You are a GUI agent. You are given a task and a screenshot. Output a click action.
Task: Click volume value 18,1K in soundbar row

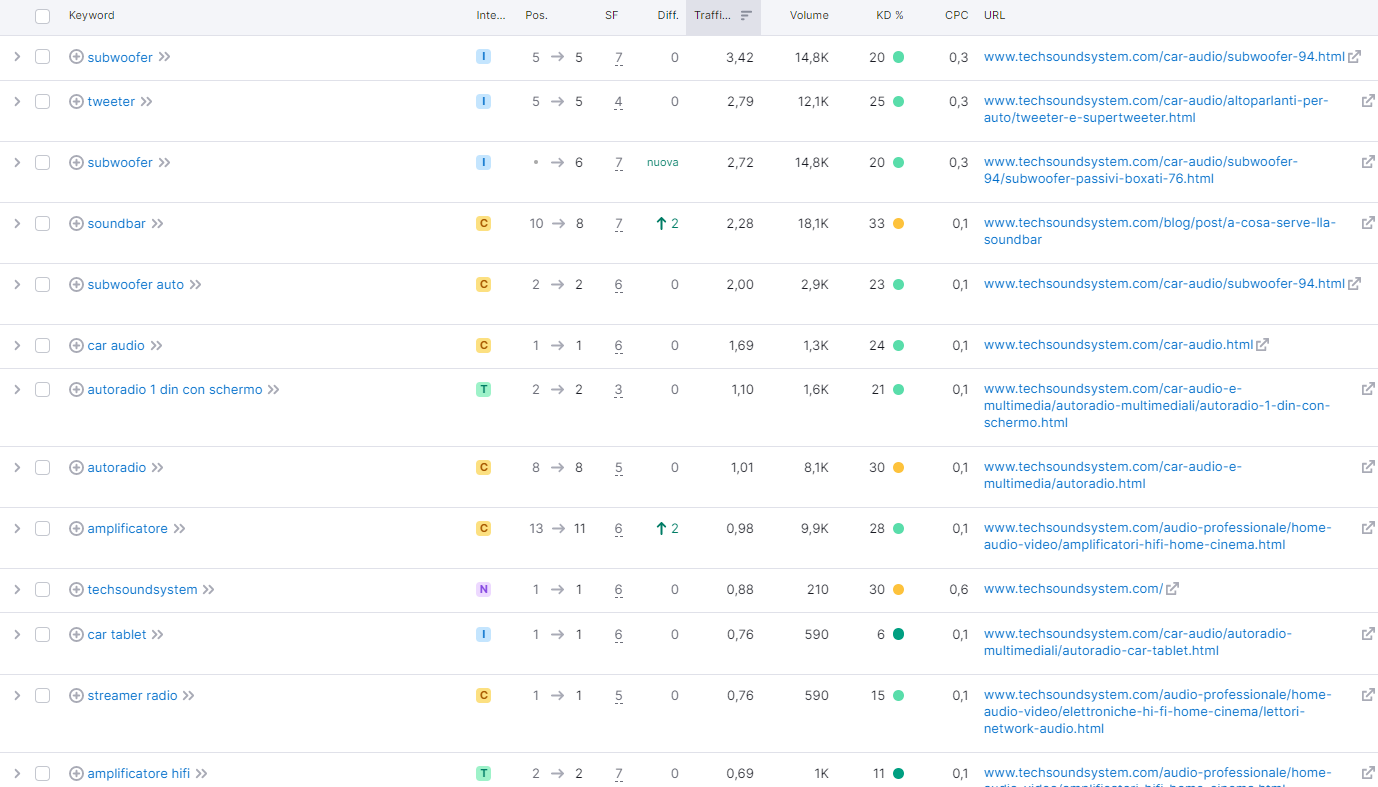pos(813,223)
